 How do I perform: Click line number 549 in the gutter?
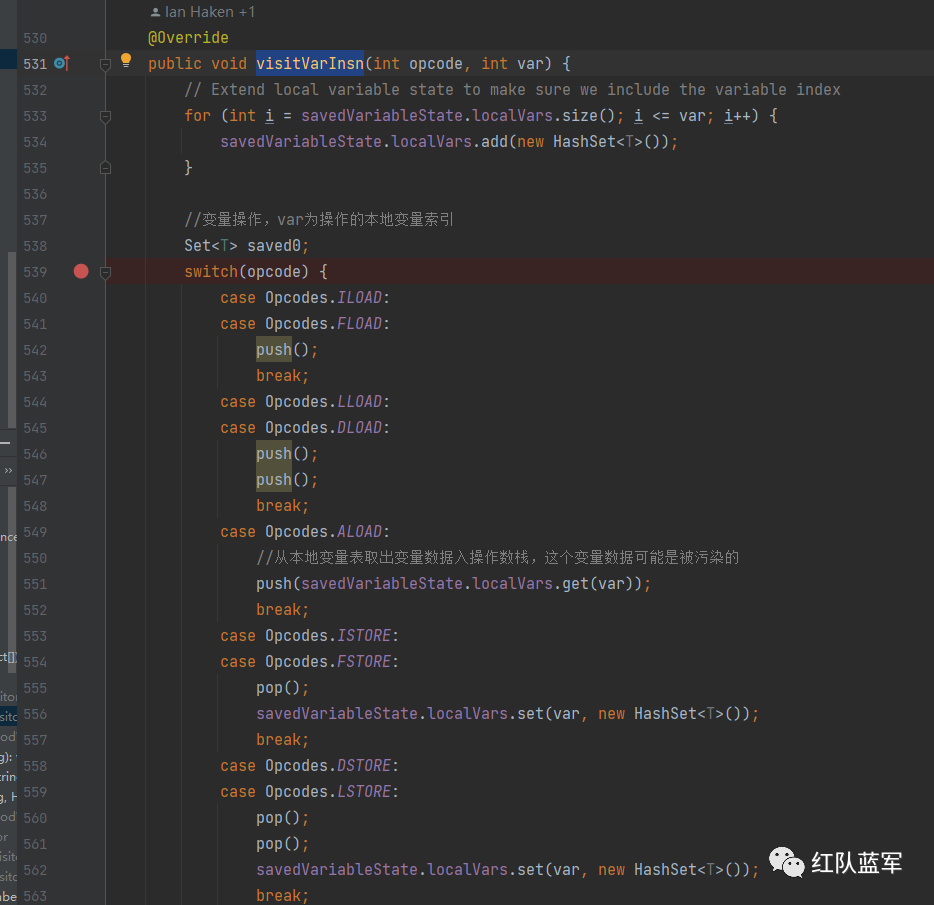pyautogui.click(x=35, y=532)
